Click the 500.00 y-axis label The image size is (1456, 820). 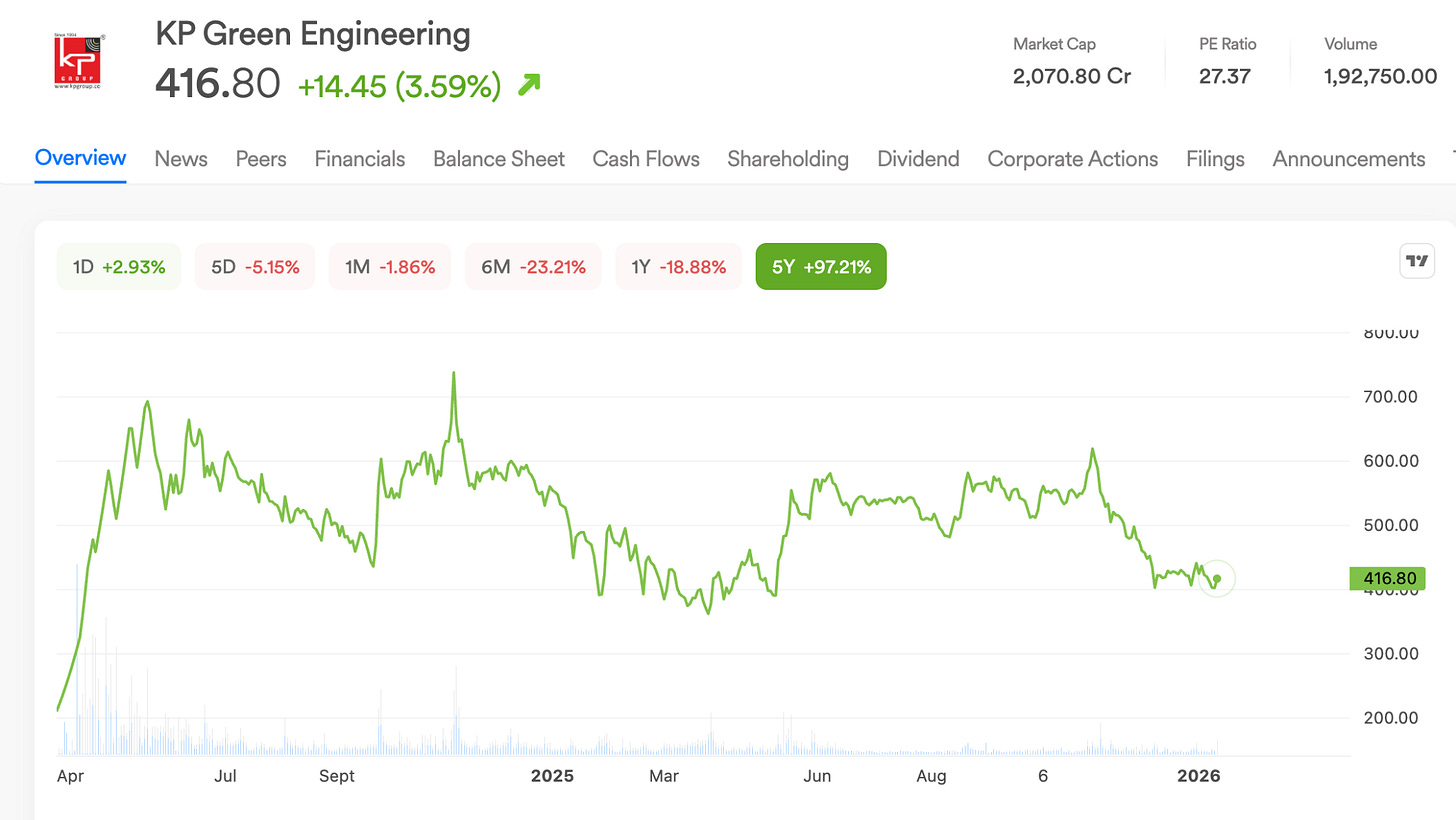[1392, 525]
